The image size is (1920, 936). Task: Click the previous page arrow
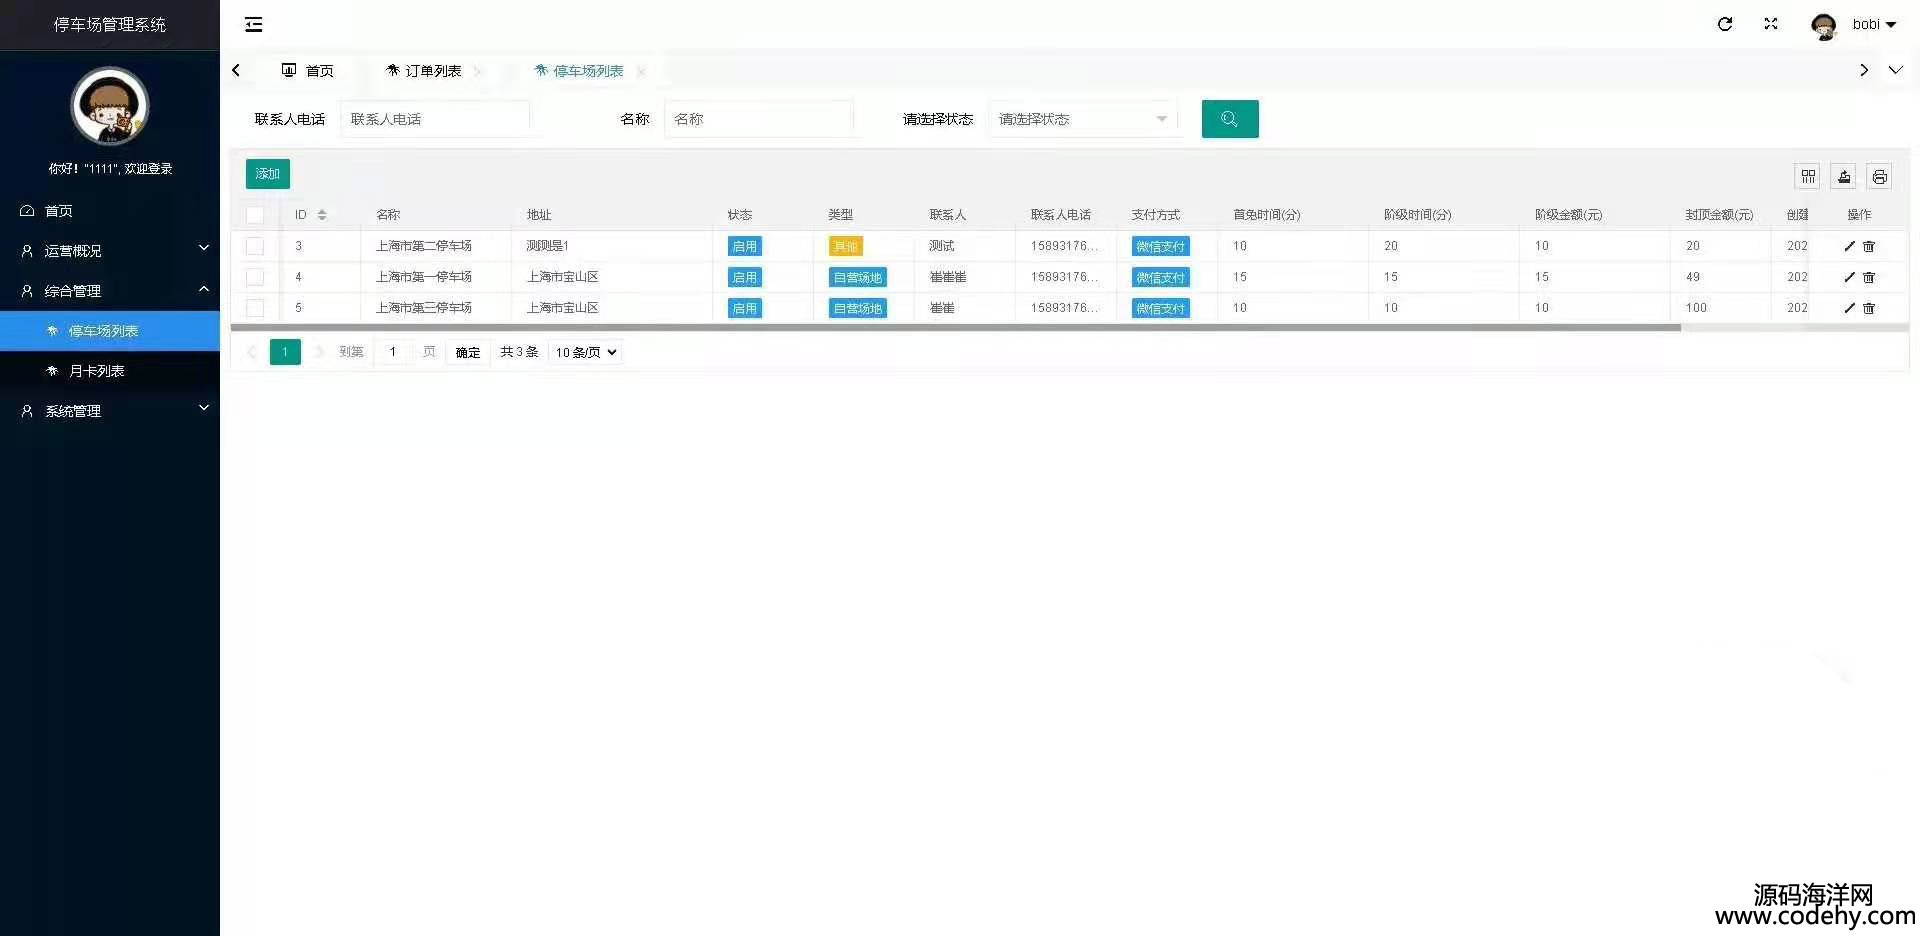pos(251,352)
